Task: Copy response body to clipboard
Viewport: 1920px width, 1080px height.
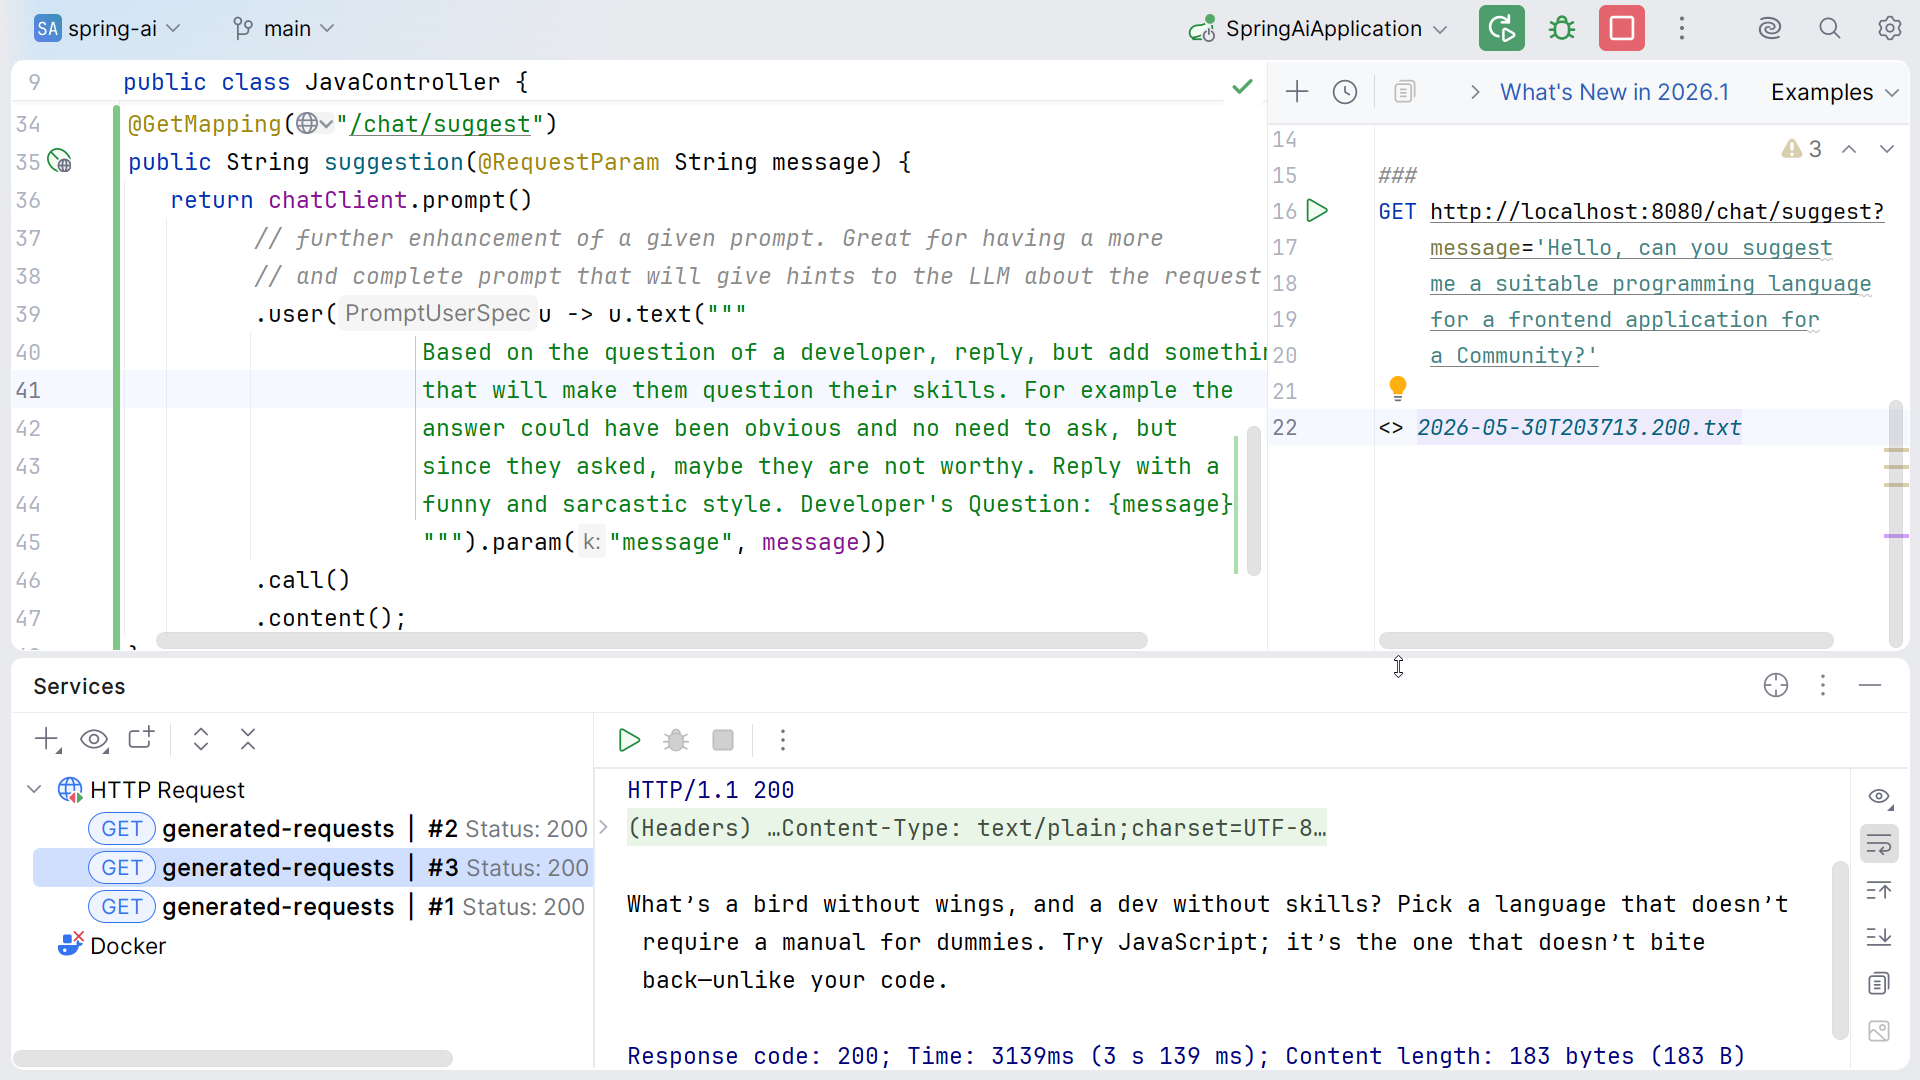Action: pyautogui.click(x=1879, y=984)
